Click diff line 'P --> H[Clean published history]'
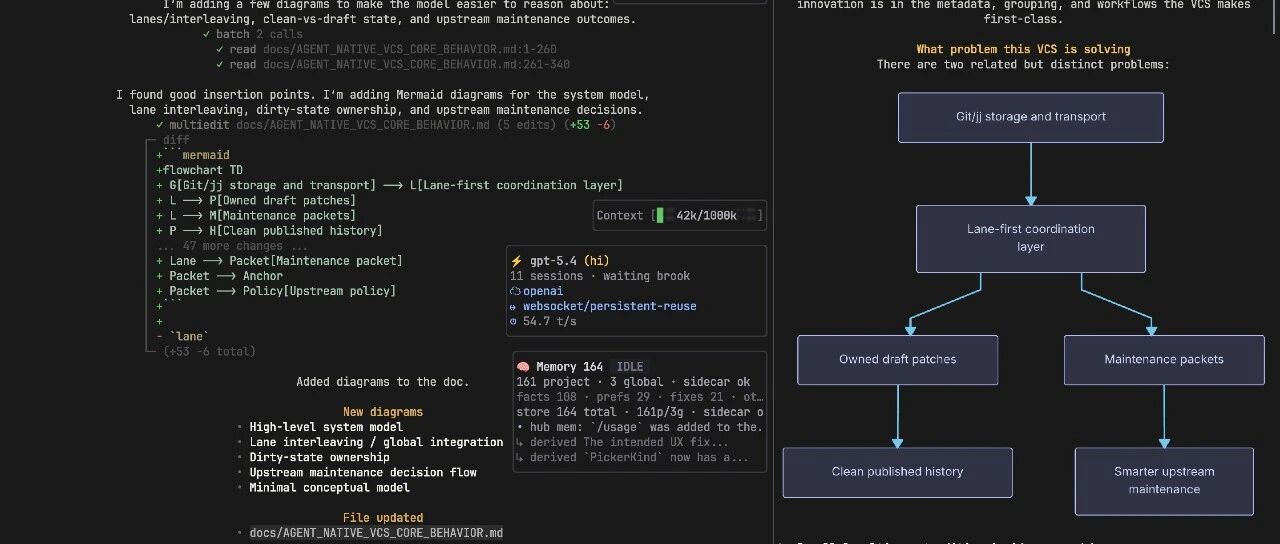This screenshot has width=1280, height=544. tap(269, 230)
